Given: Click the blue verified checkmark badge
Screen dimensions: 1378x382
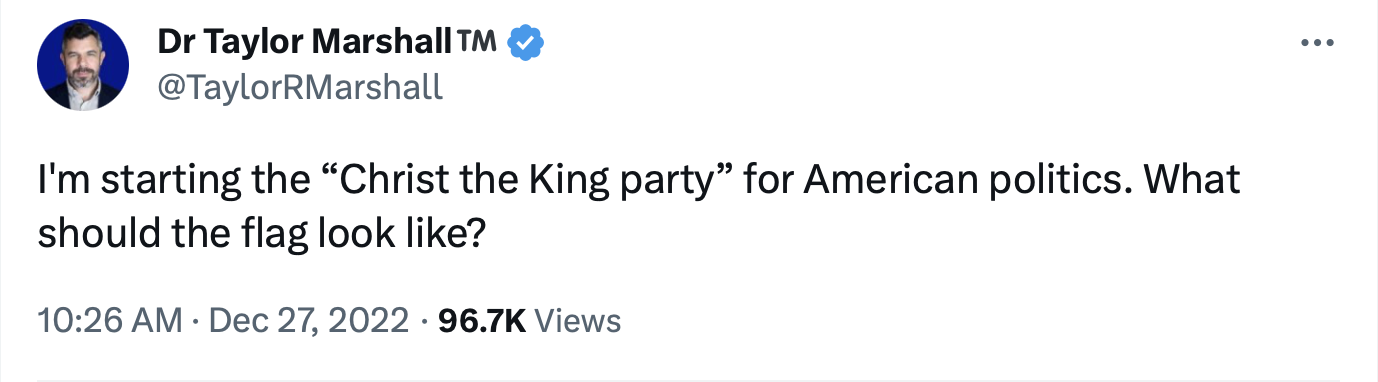Looking at the screenshot, I should [x=526, y=43].
